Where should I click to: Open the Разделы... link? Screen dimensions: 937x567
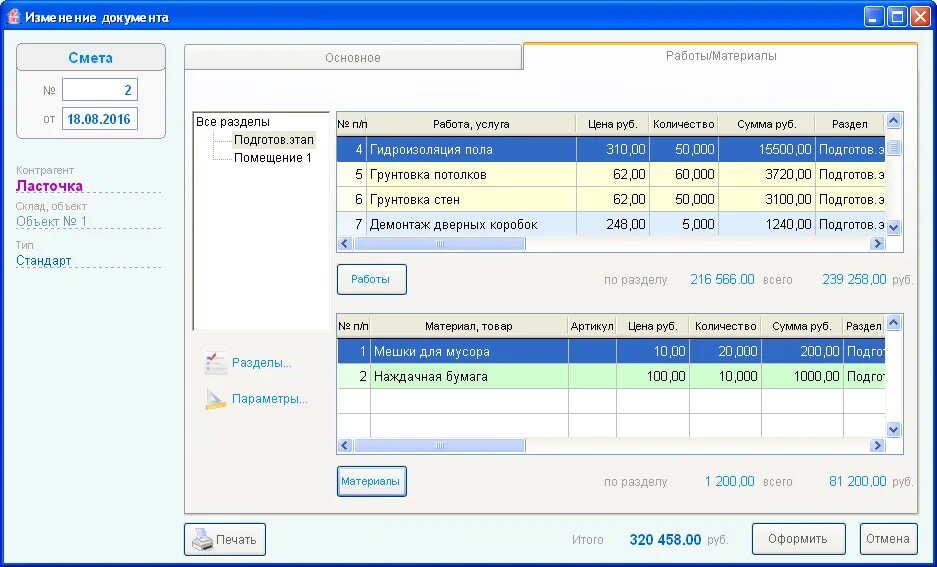pos(262,363)
